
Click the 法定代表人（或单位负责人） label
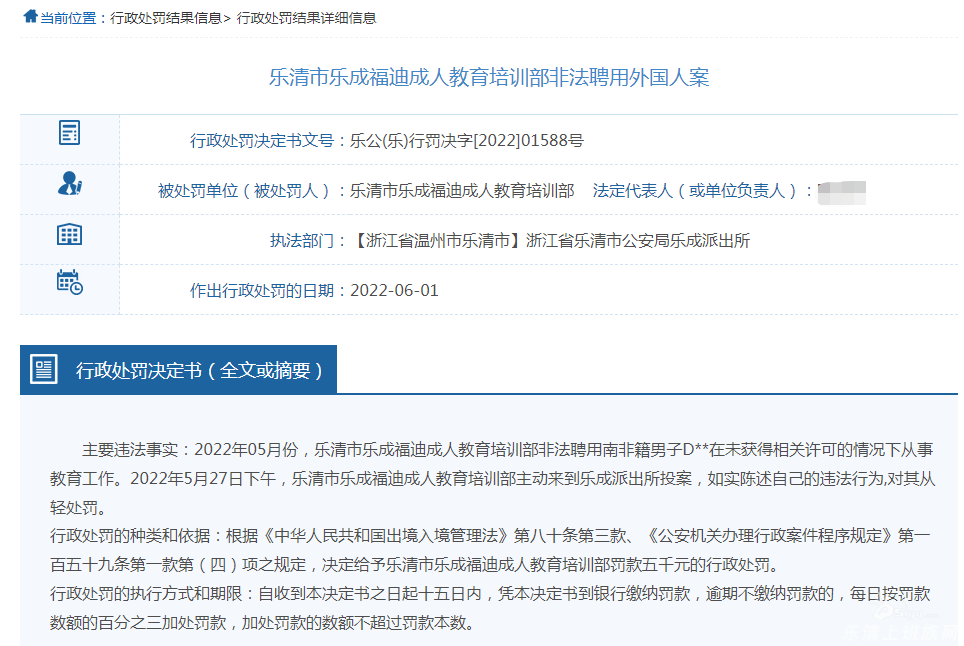tap(698, 190)
